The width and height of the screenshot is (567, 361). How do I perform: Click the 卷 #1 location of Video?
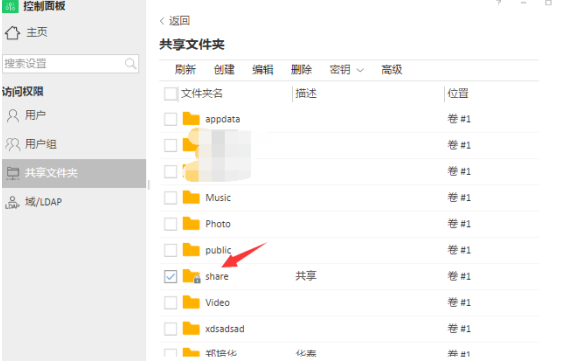pos(459,302)
